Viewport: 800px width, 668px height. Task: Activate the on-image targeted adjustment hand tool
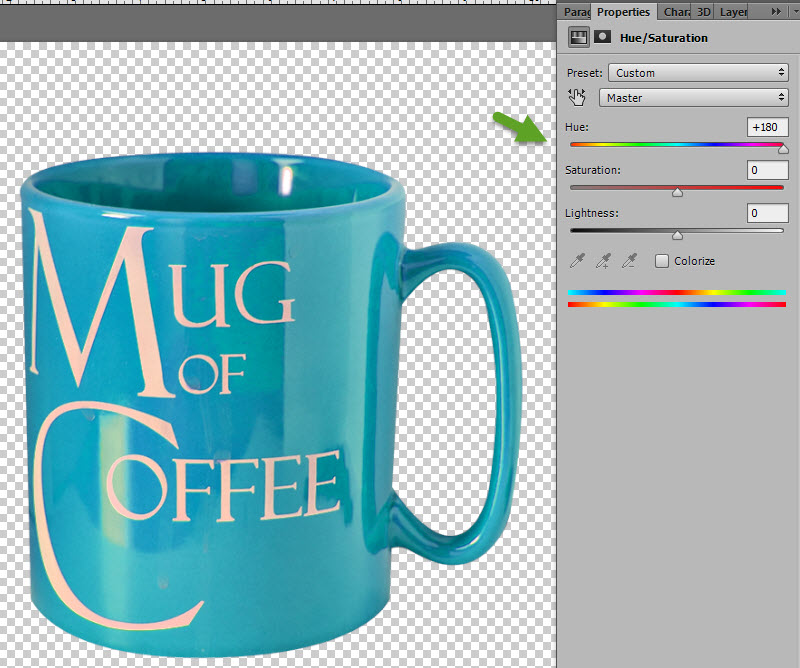[x=577, y=97]
